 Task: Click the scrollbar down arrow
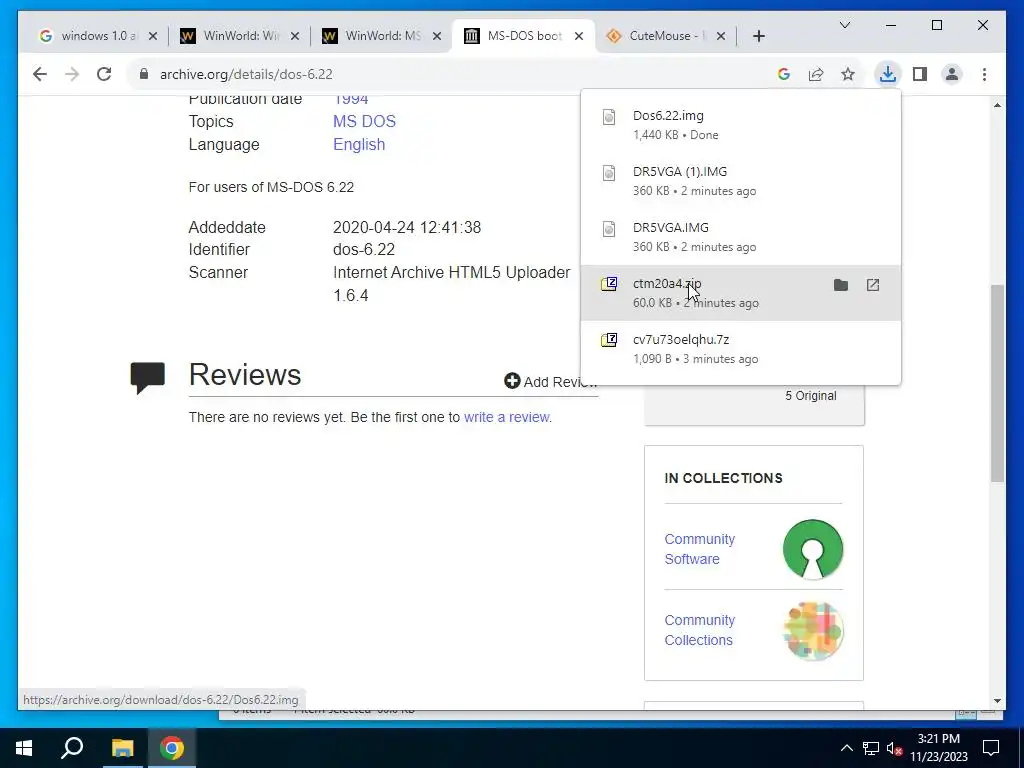tap(997, 701)
